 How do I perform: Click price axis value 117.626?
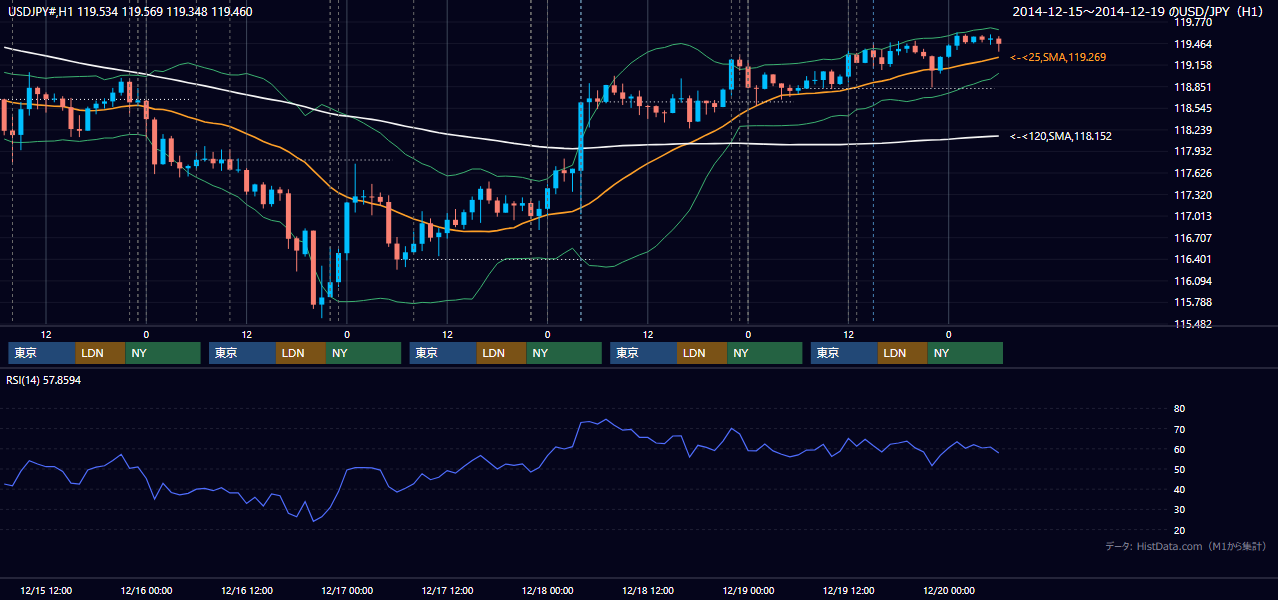tap(1193, 173)
